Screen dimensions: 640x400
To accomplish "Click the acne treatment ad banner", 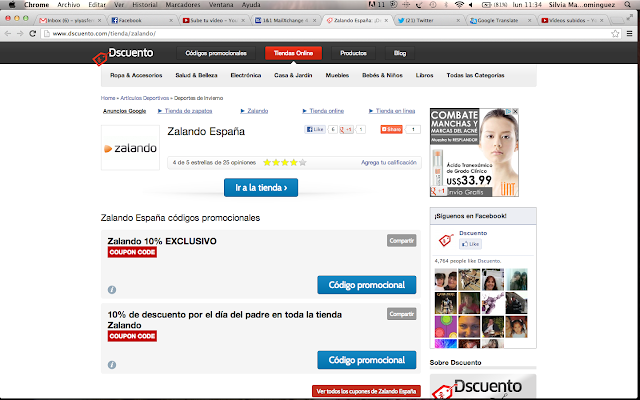I will [x=474, y=152].
